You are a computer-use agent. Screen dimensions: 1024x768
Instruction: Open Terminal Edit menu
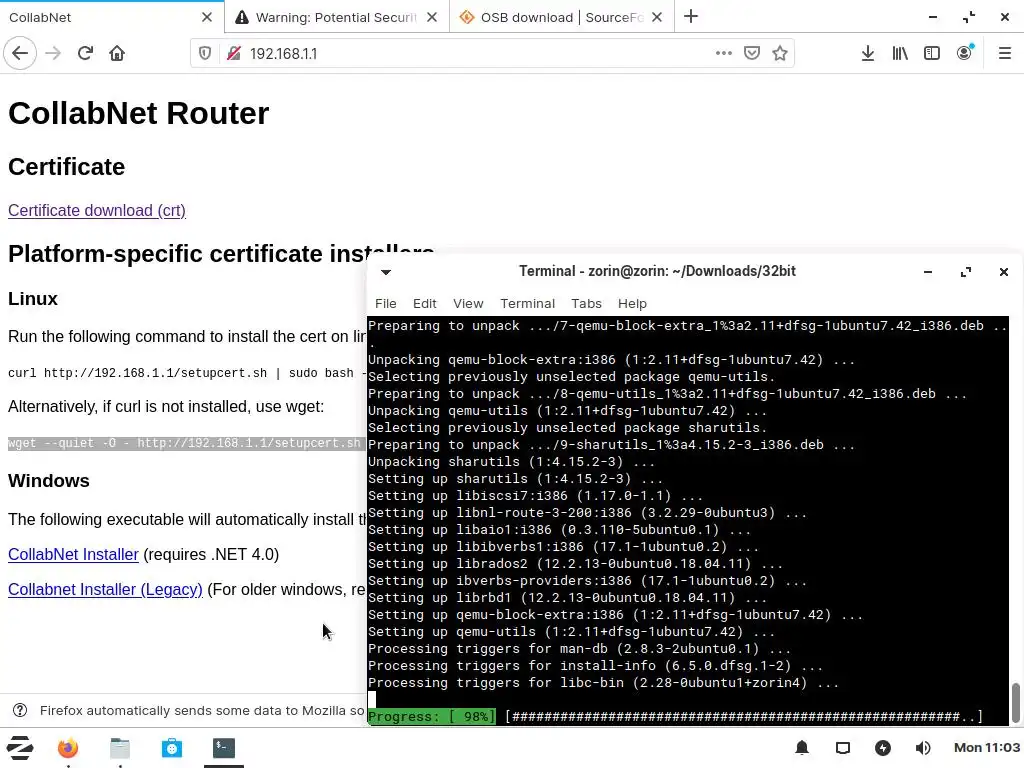click(424, 304)
